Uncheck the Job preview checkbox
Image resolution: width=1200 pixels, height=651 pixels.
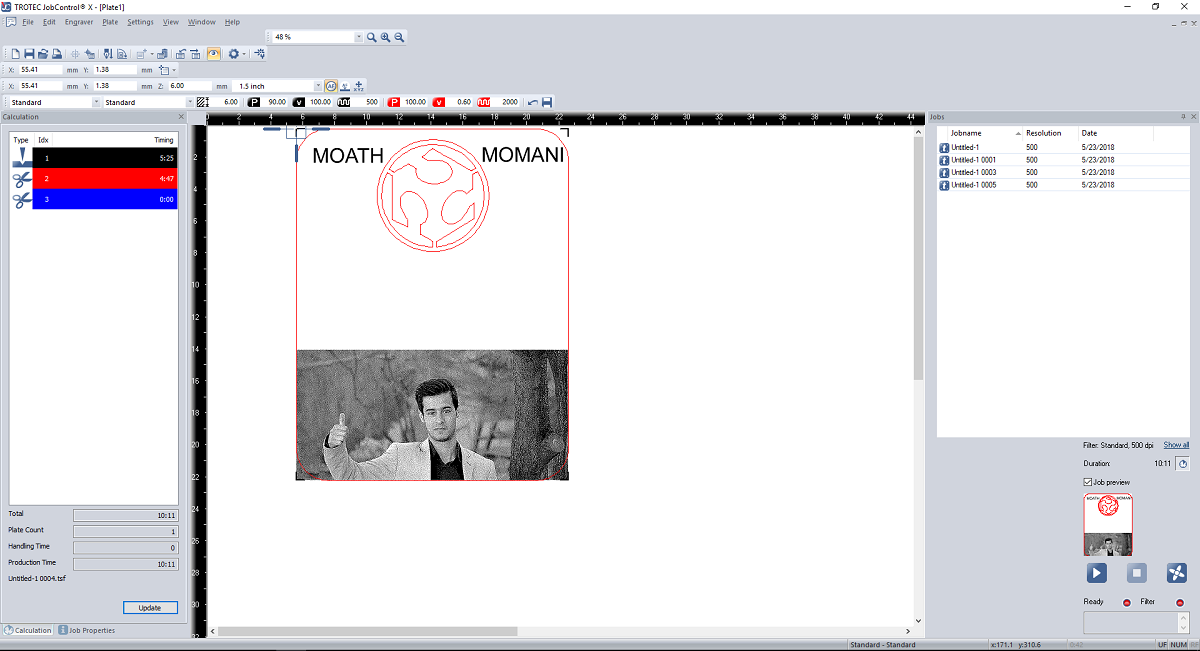1088,482
